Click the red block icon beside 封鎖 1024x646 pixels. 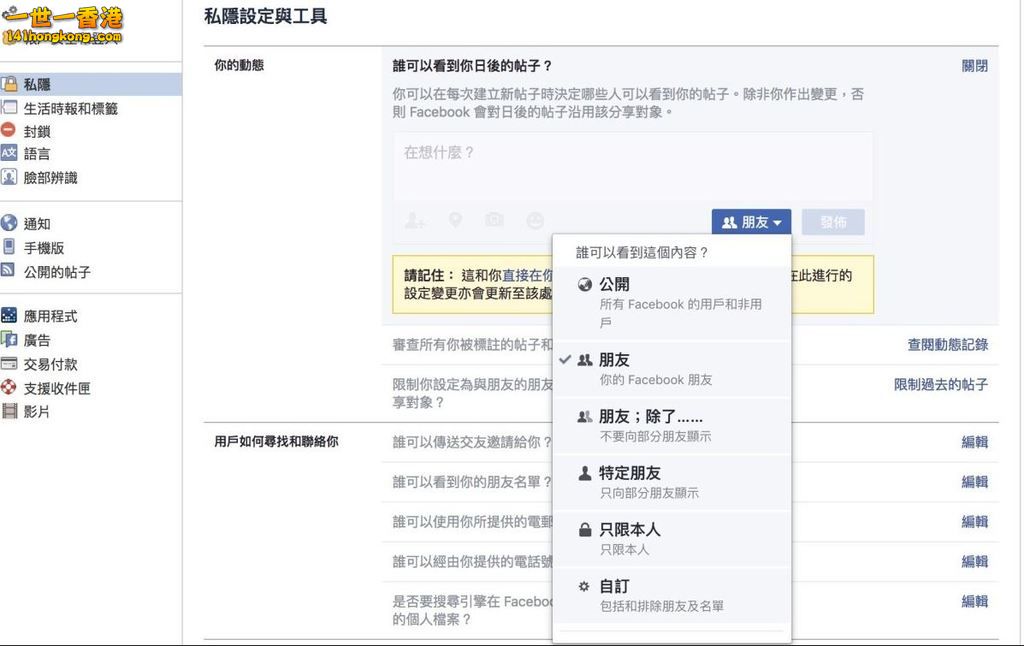pyautogui.click(x=8, y=130)
